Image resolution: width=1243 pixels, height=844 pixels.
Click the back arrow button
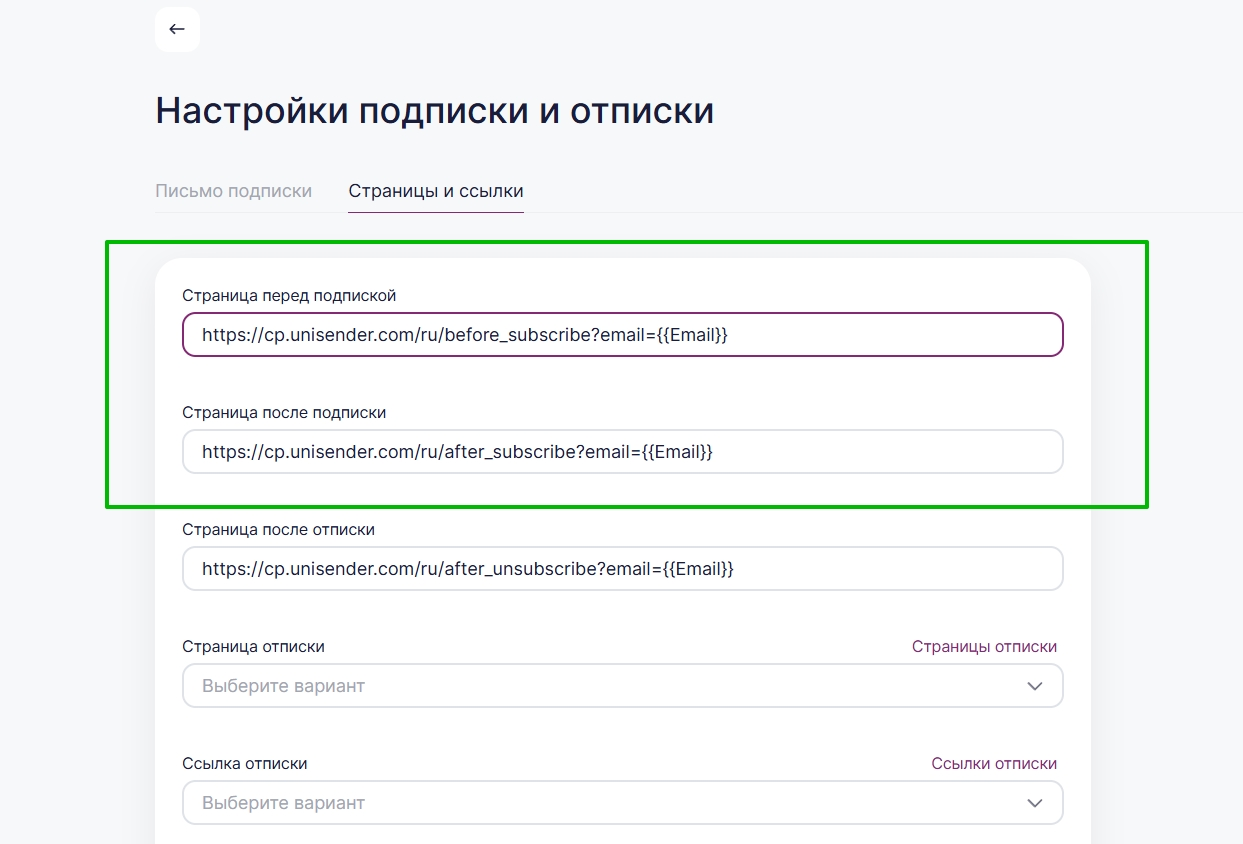177,29
